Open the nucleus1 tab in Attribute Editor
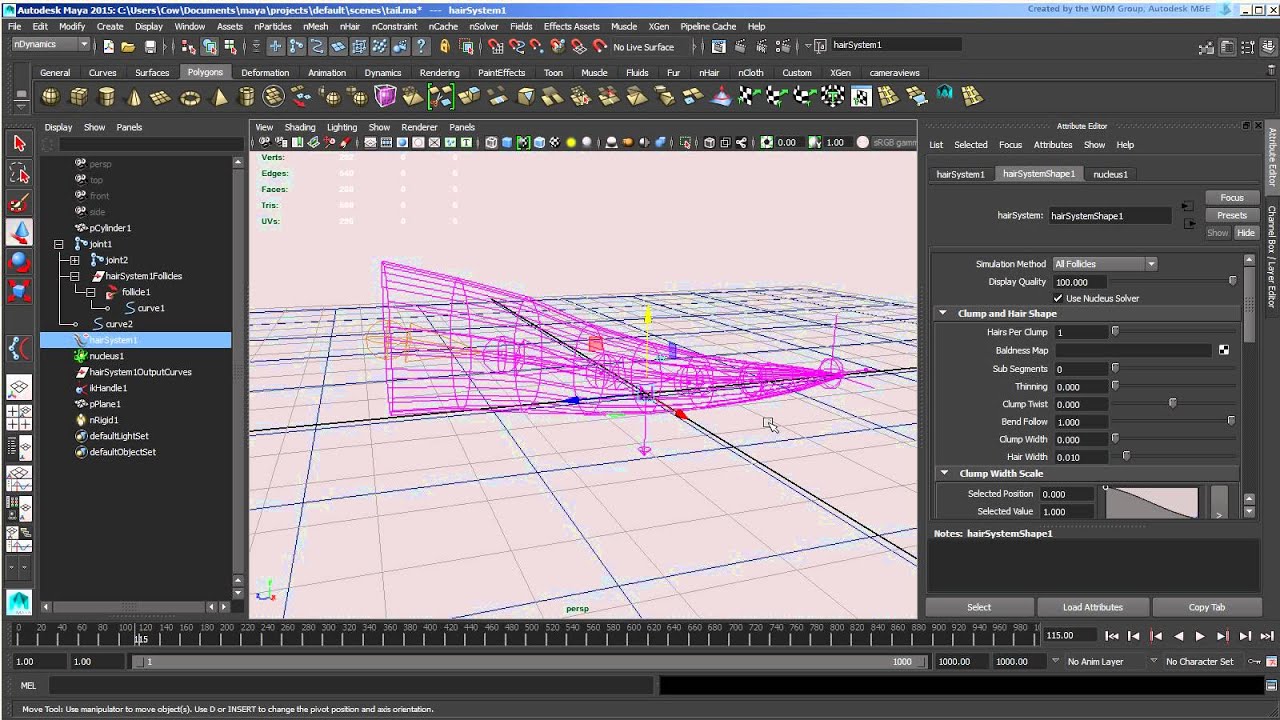The image size is (1280, 720). 1110,174
